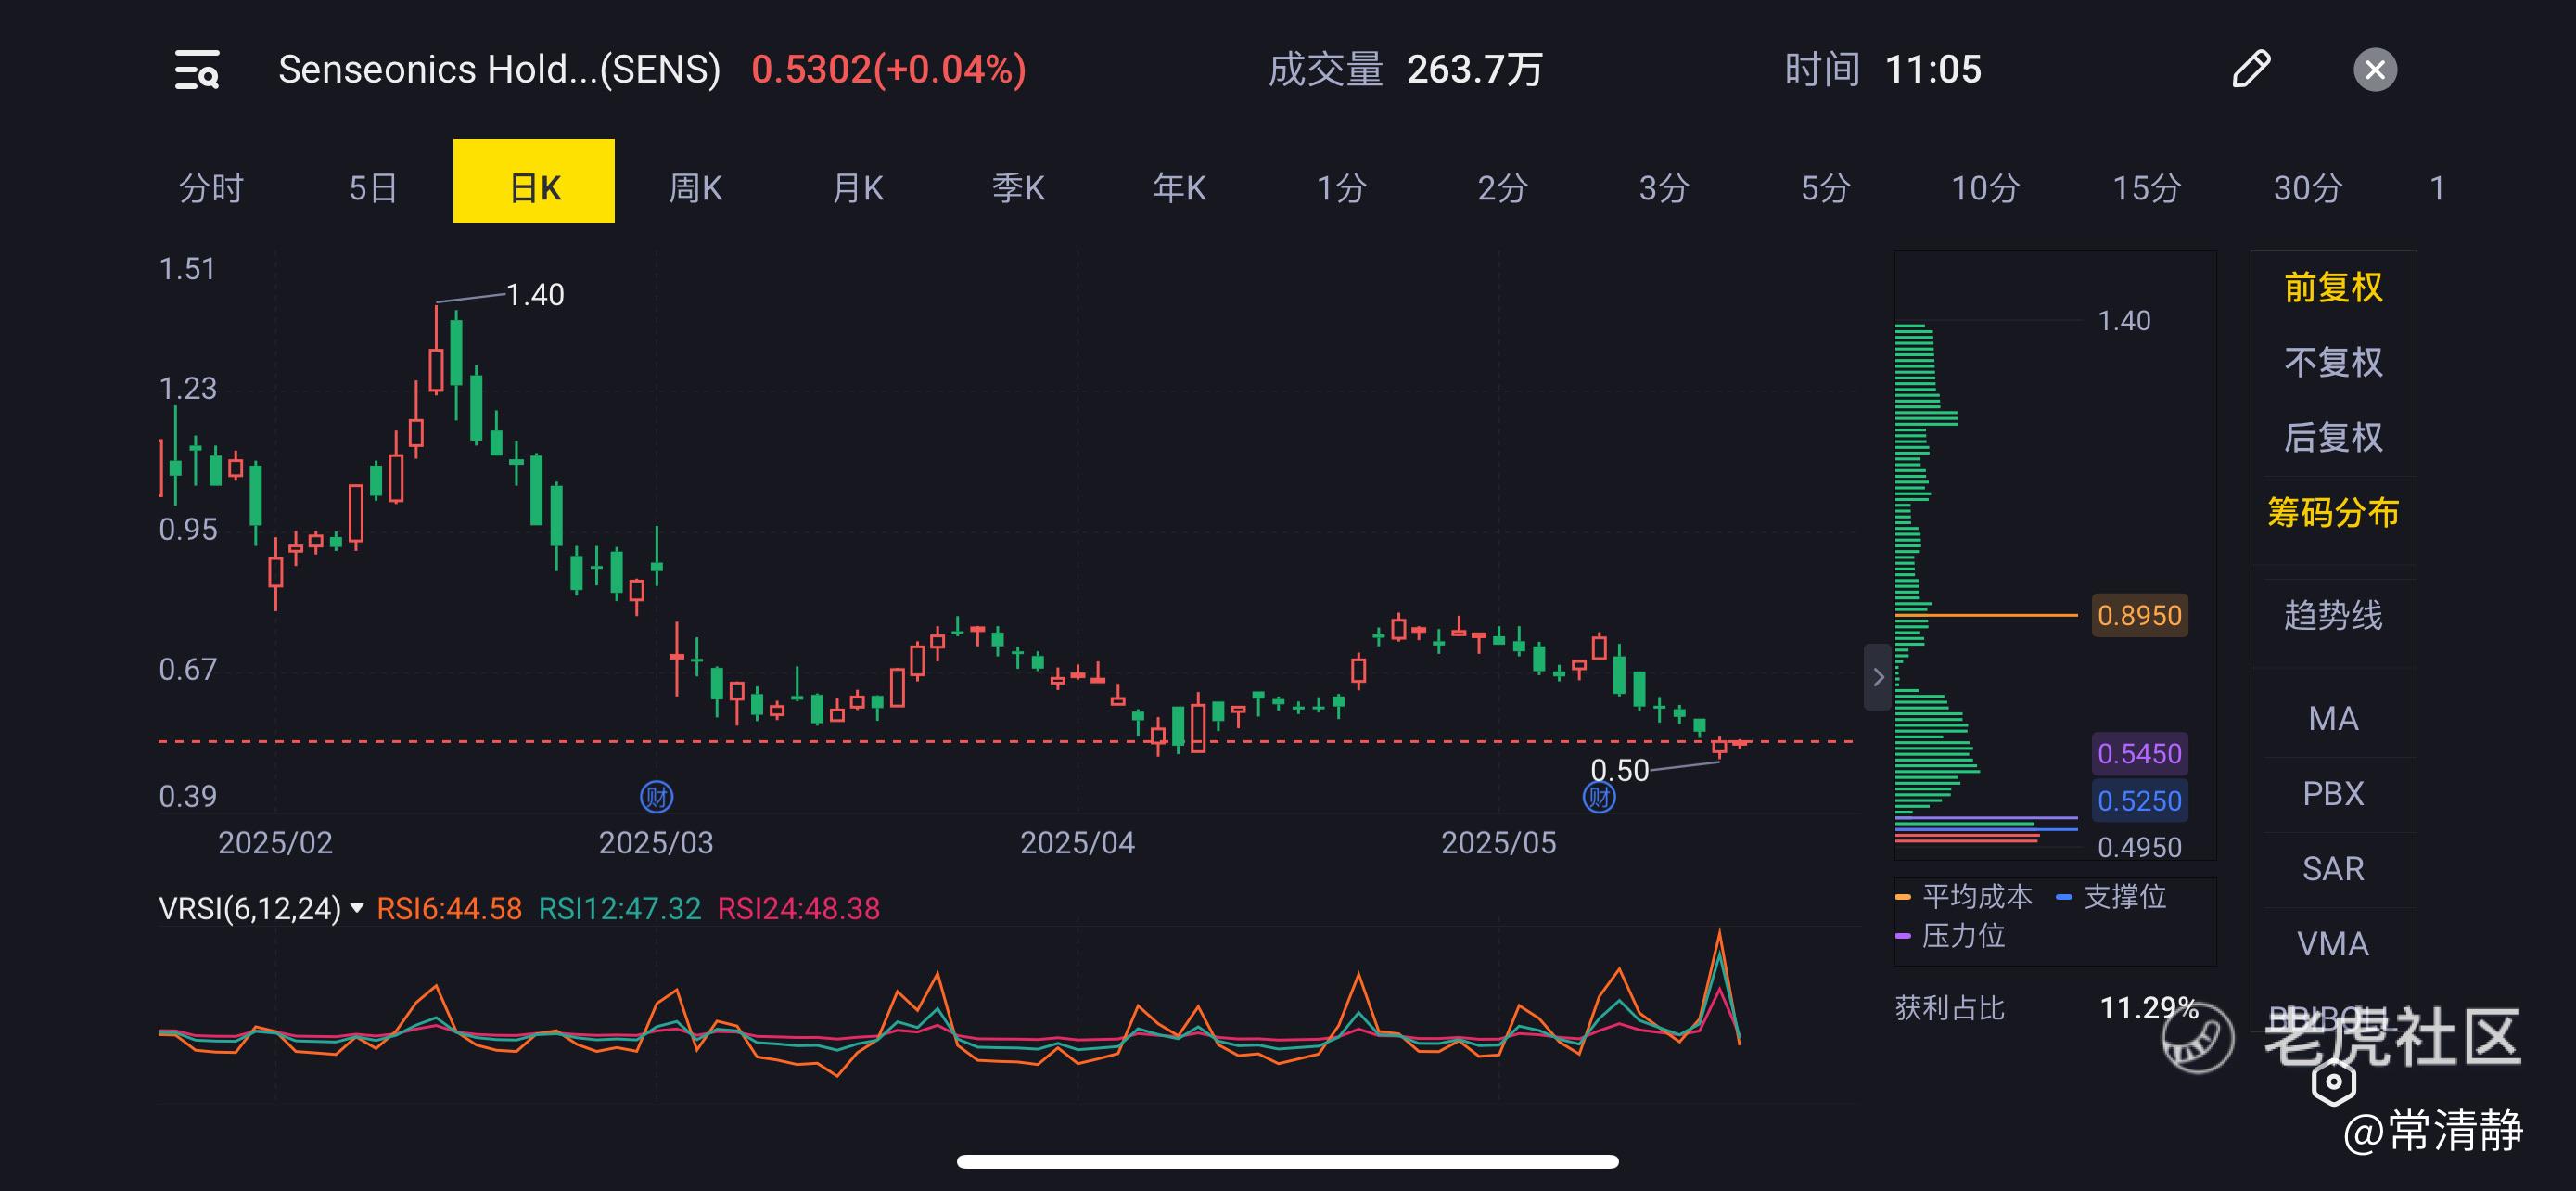
Task: Click the May earnings marker icon
Action: (1599, 797)
